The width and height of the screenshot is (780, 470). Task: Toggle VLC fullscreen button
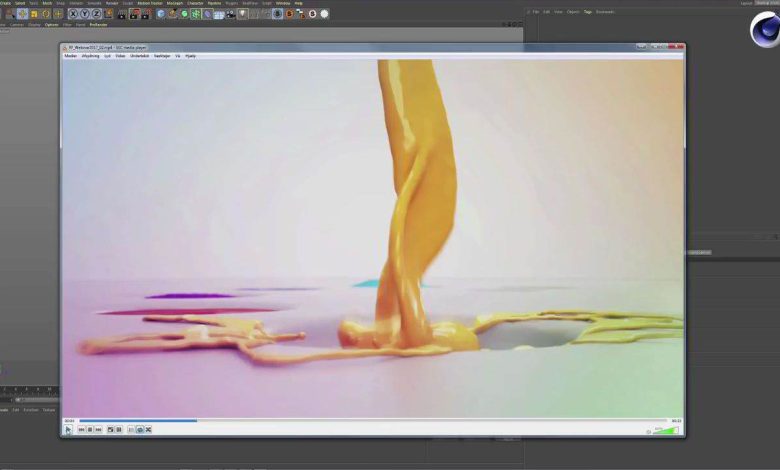coord(110,429)
